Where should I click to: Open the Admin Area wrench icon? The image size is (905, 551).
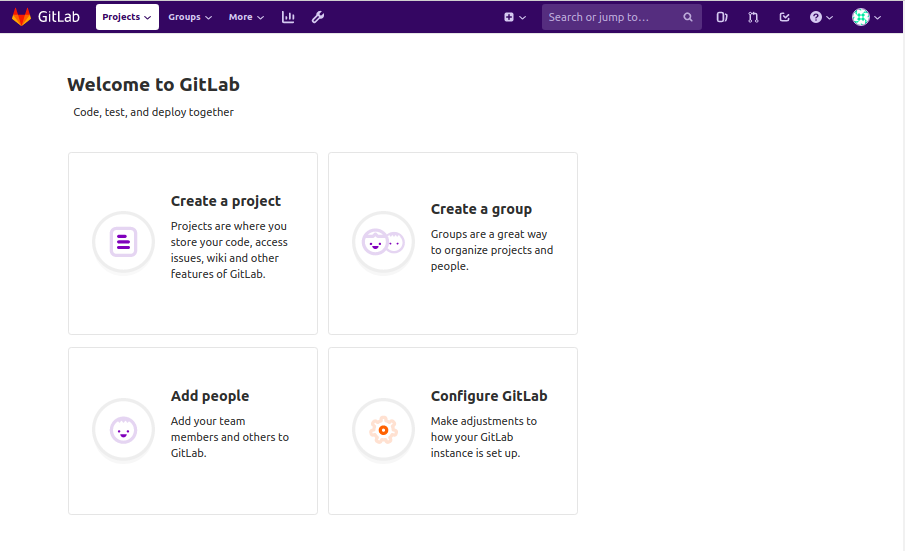point(318,17)
